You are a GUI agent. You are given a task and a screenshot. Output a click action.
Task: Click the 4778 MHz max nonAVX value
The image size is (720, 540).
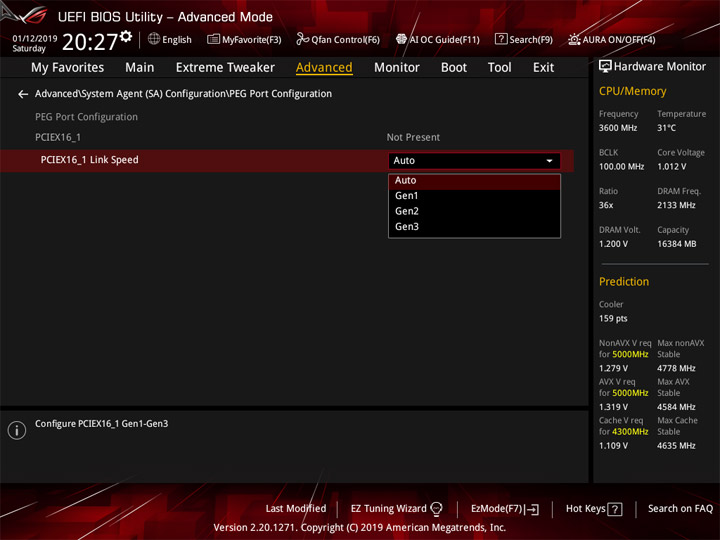pyautogui.click(x=676, y=368)
